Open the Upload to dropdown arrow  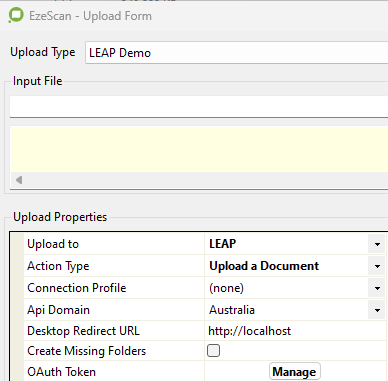377,244
